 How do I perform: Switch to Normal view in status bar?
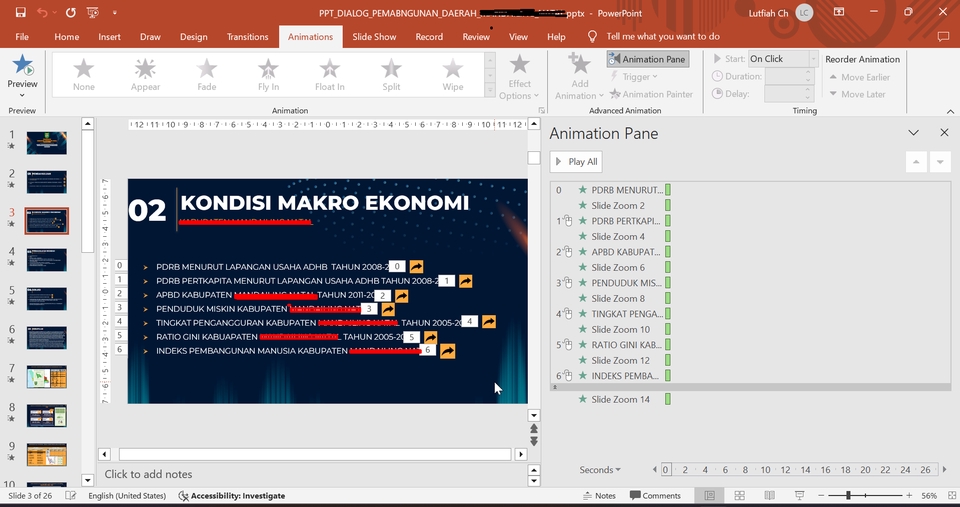(710, 495)
